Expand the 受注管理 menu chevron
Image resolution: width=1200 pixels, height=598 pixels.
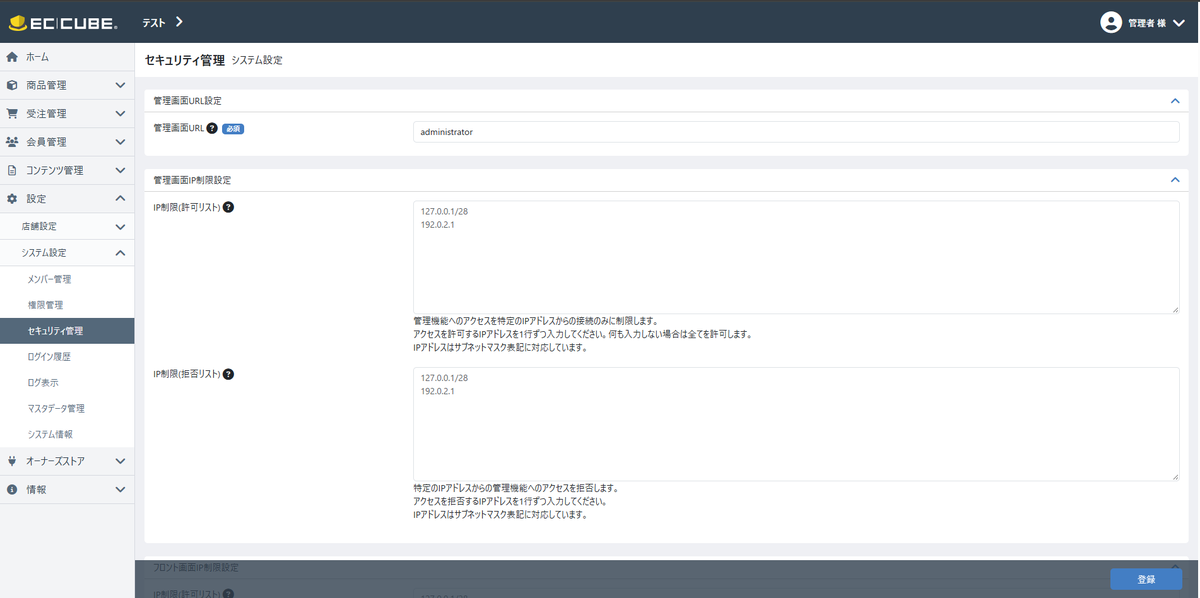[x=120, y=114]
